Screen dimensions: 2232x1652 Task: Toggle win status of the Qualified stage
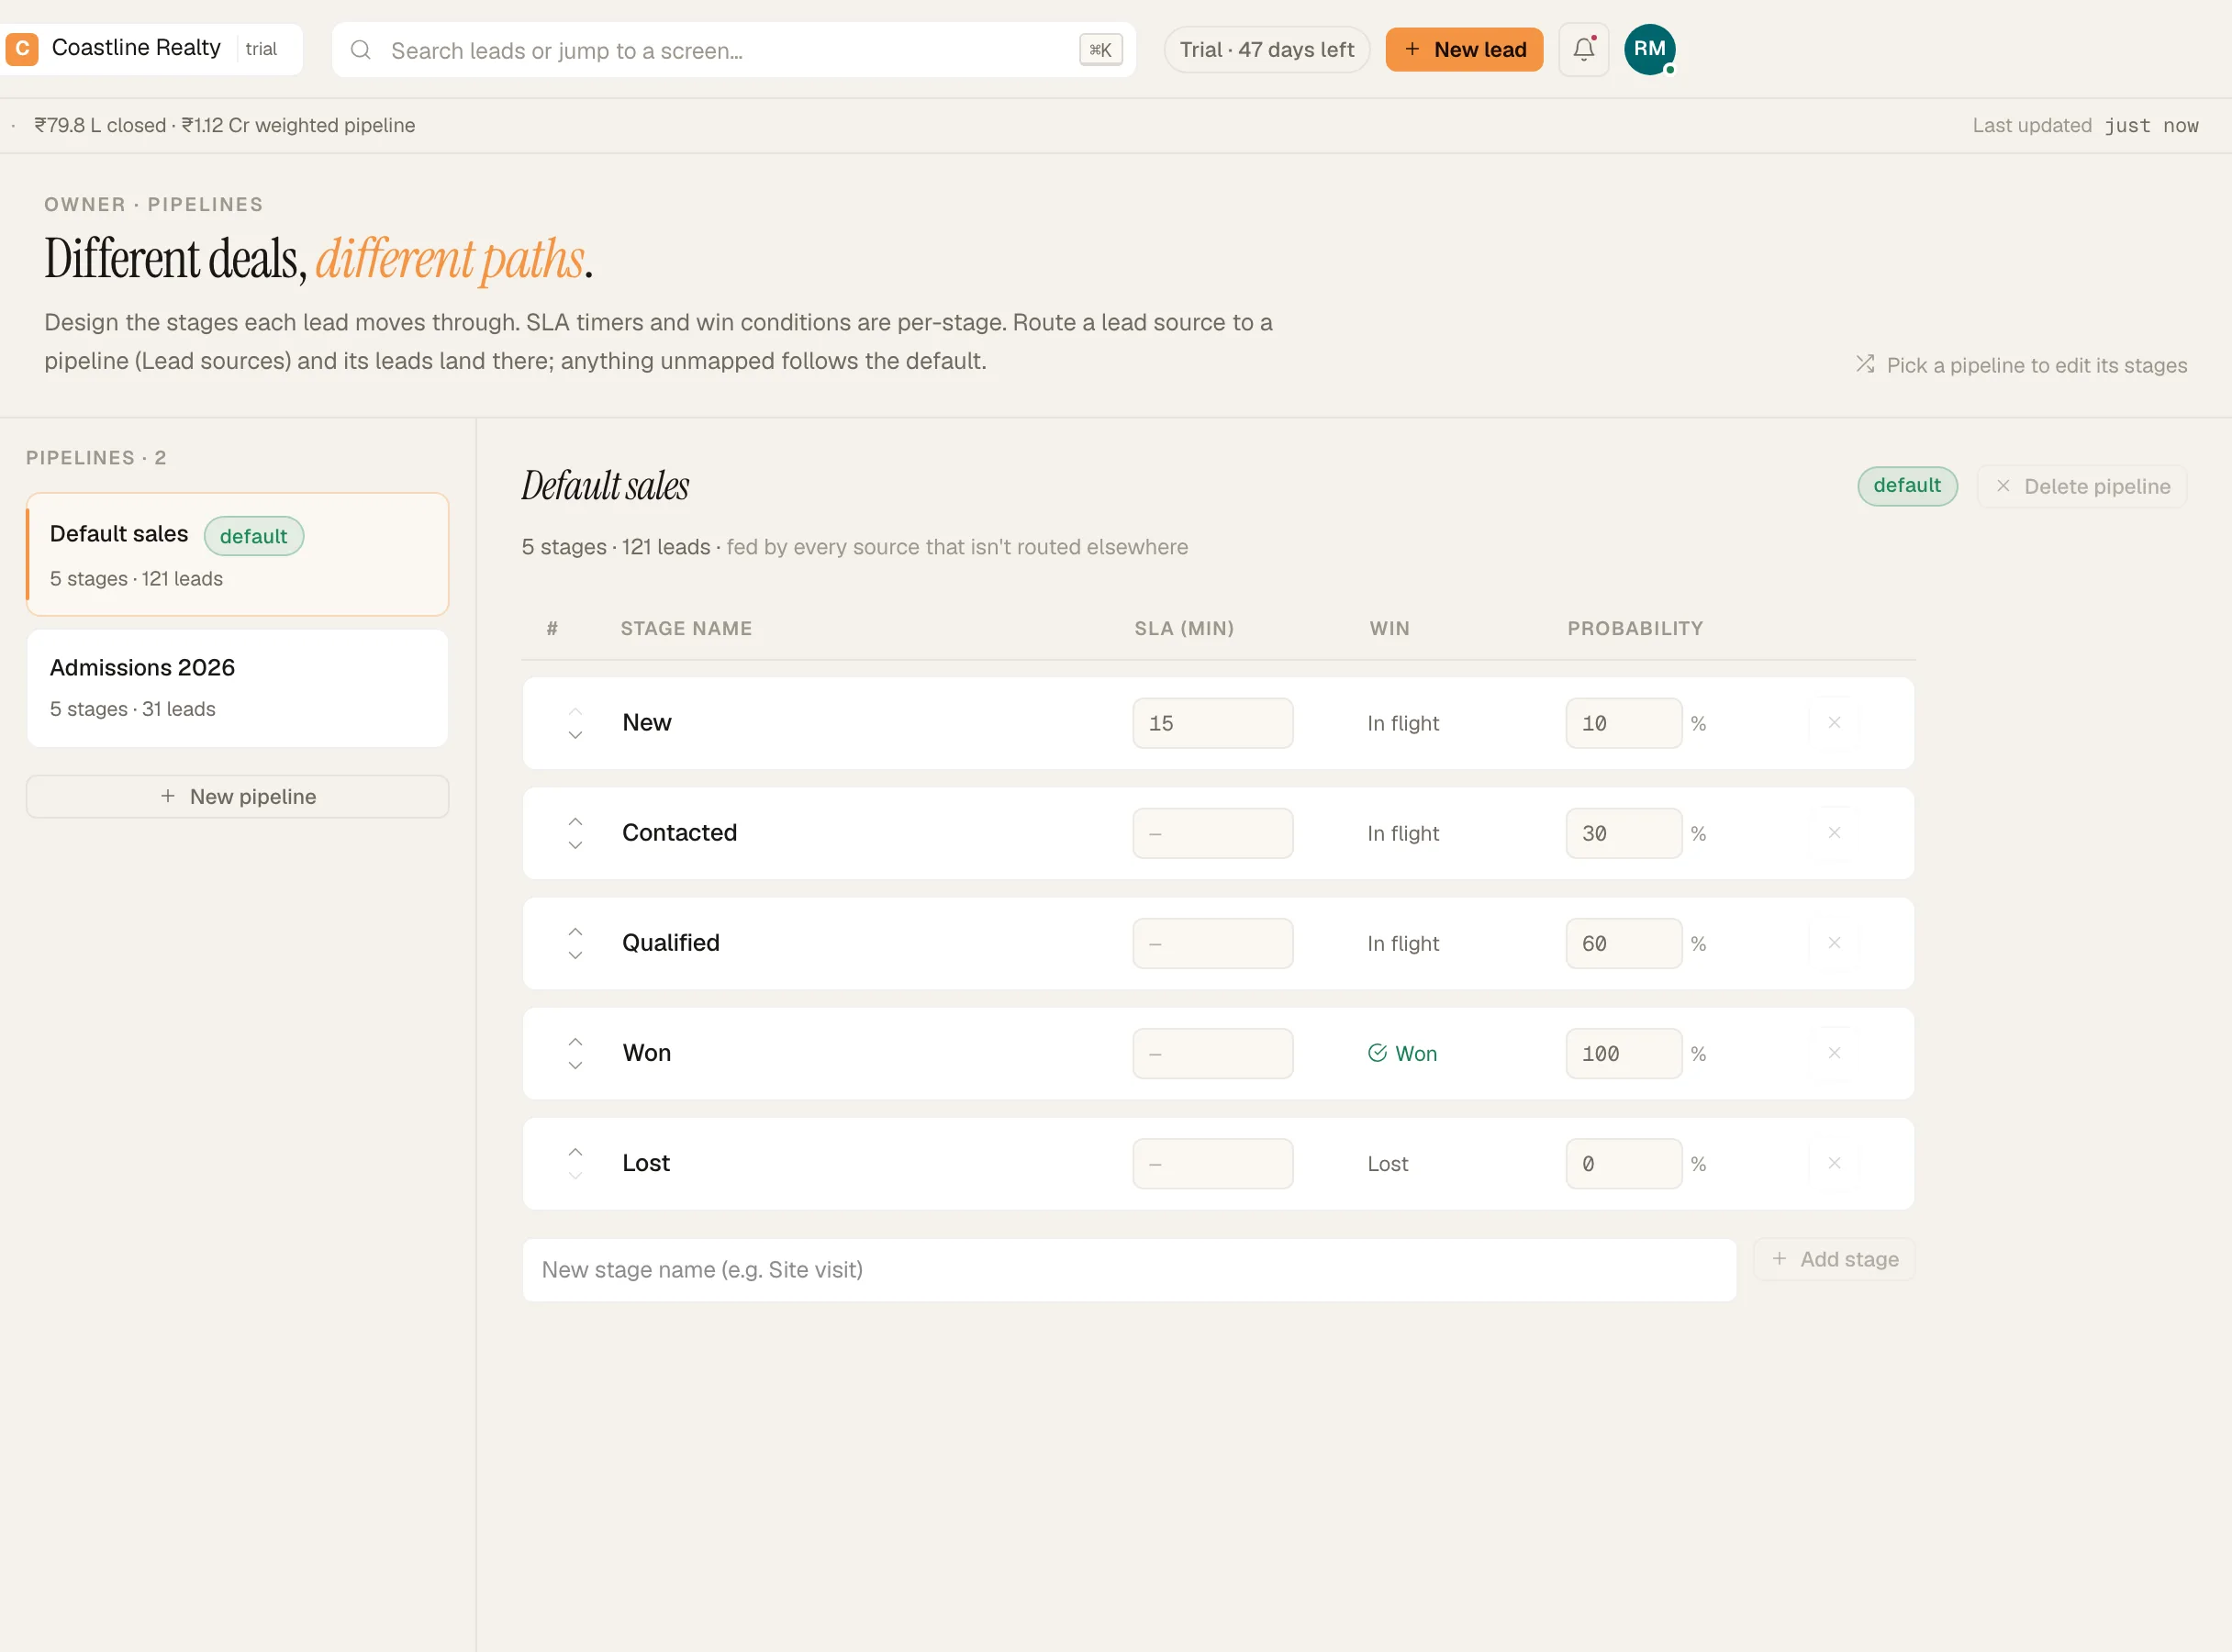(x=1403, y=943)
